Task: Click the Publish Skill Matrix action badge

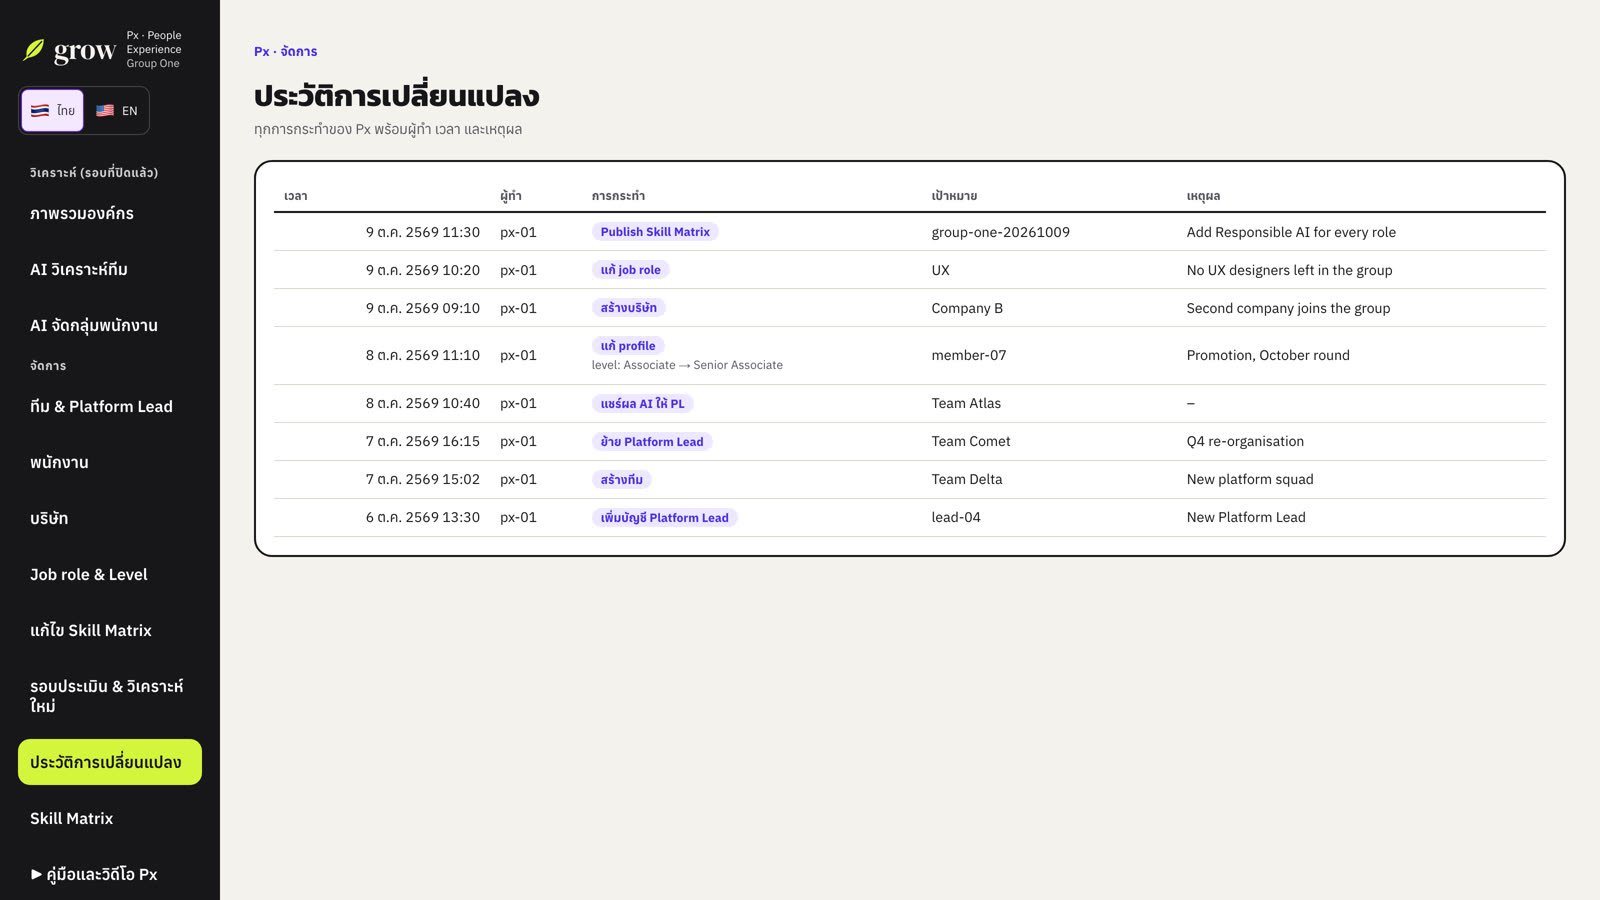Action: 655,232
